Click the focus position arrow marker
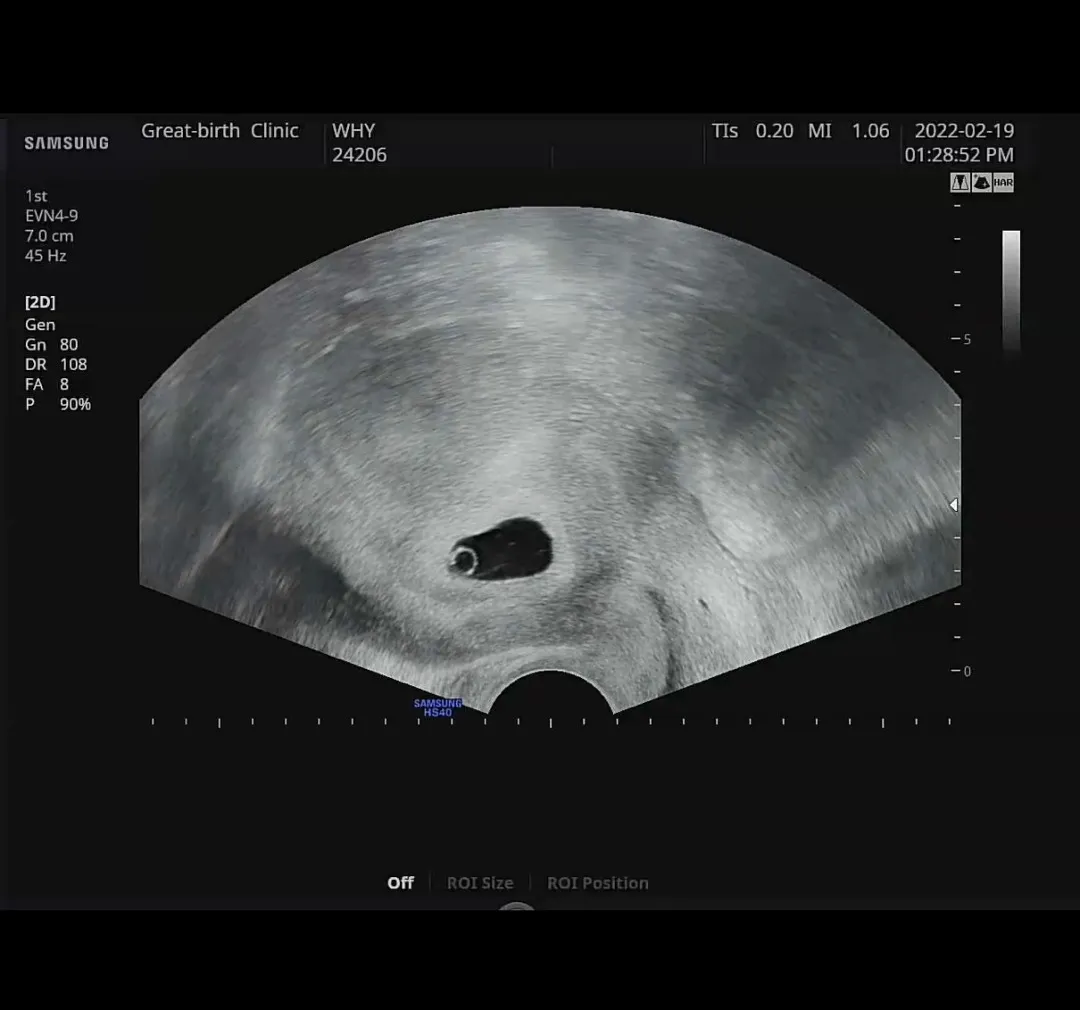Viewport: 1080px width, 1010px height. [954, 505]
